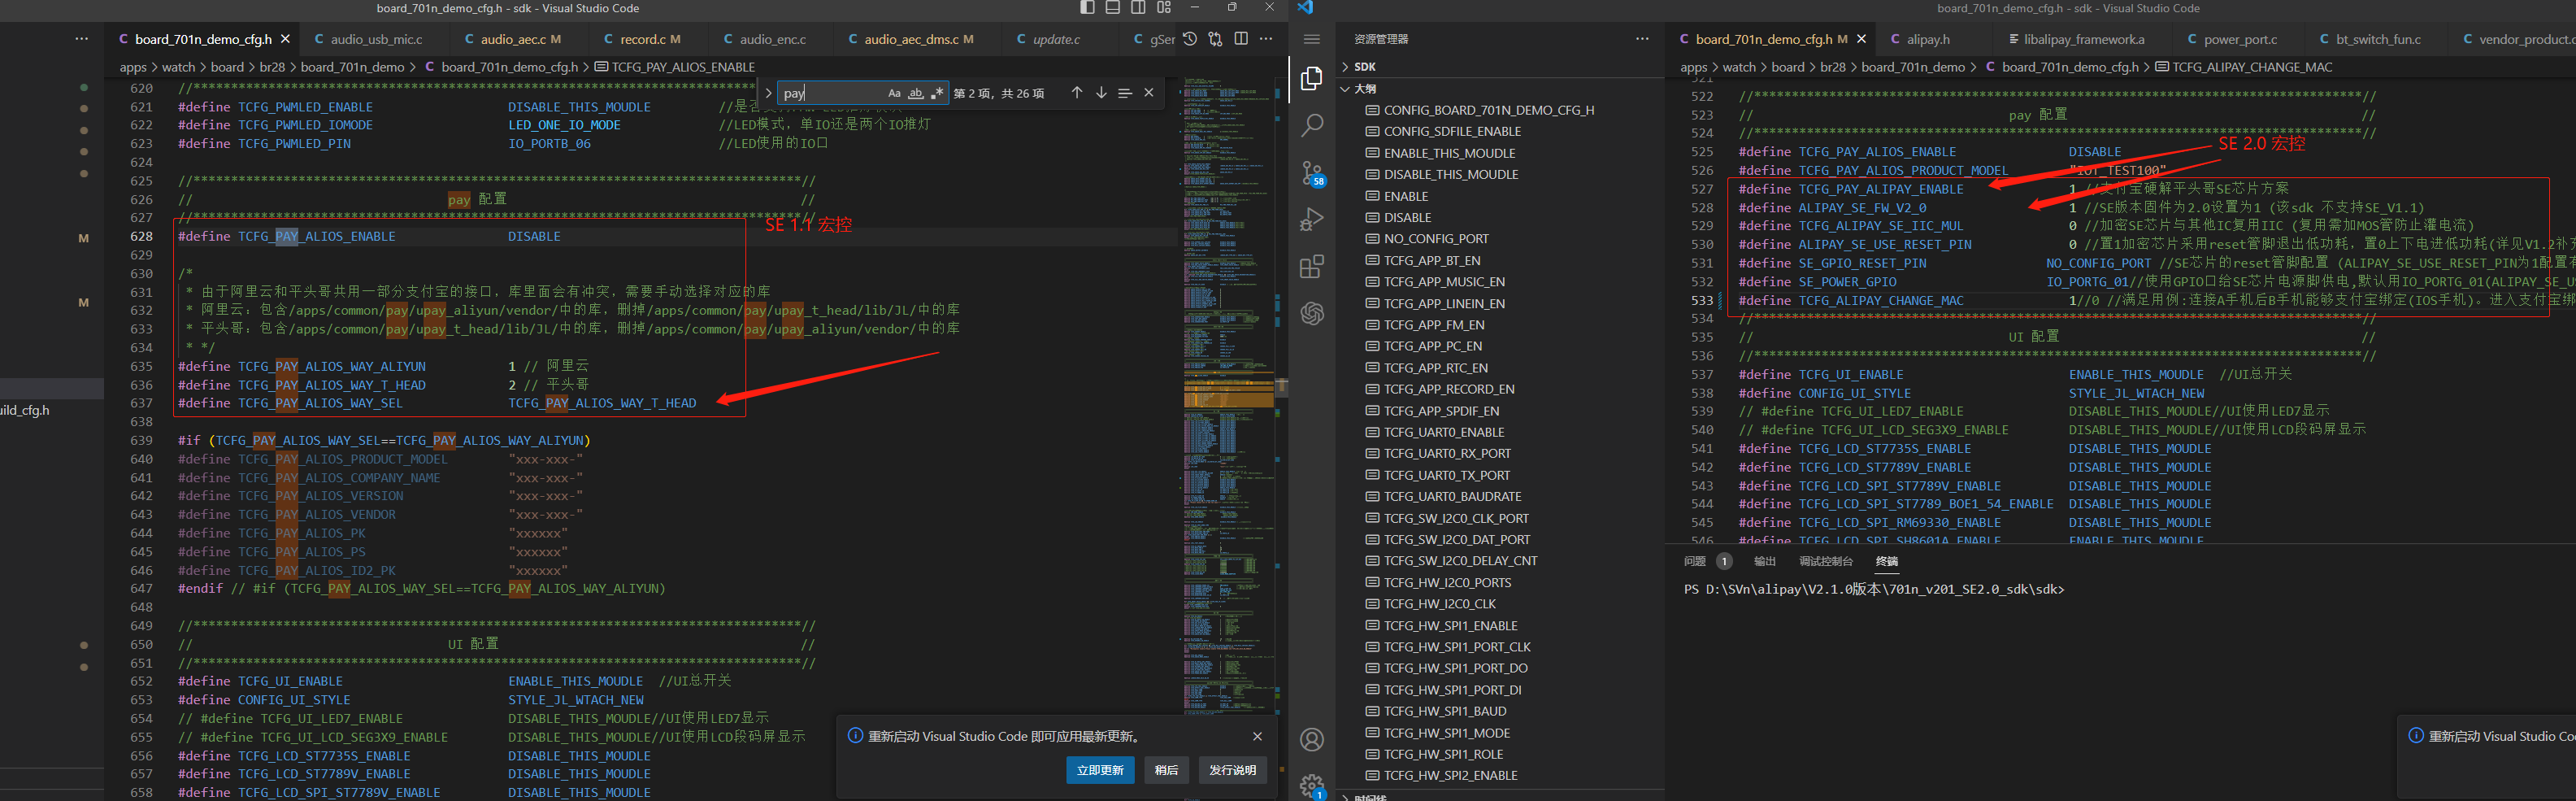2576x801 pixels.
Task: Enable regular expression search toggle
Action: tap(937, 93)
